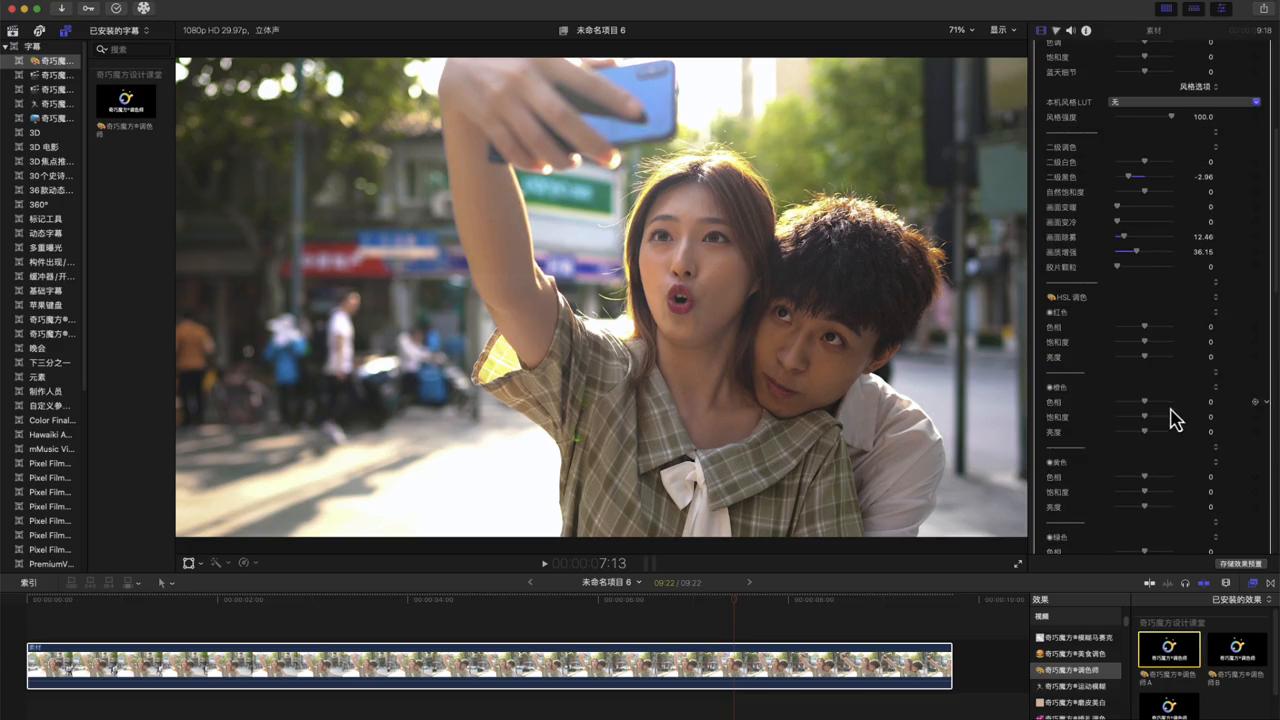Toggle the inspector panel visibility
Screen dimensions: 1280x720
click(1221, 9)
